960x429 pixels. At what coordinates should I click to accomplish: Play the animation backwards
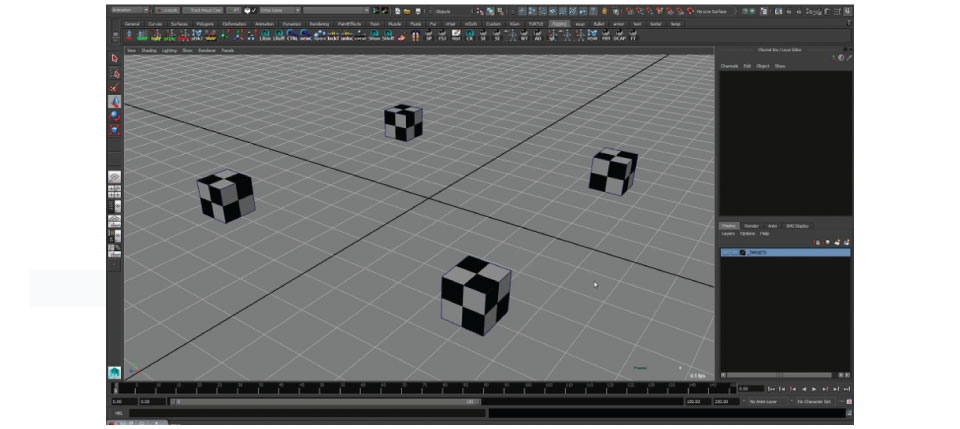point(804,389)
